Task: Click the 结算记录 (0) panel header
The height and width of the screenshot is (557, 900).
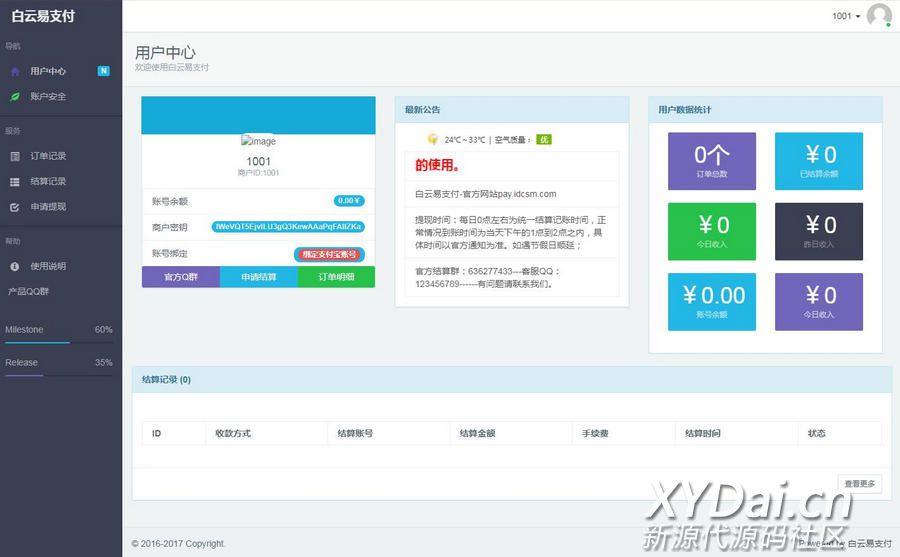Action: tap(512, 380)
